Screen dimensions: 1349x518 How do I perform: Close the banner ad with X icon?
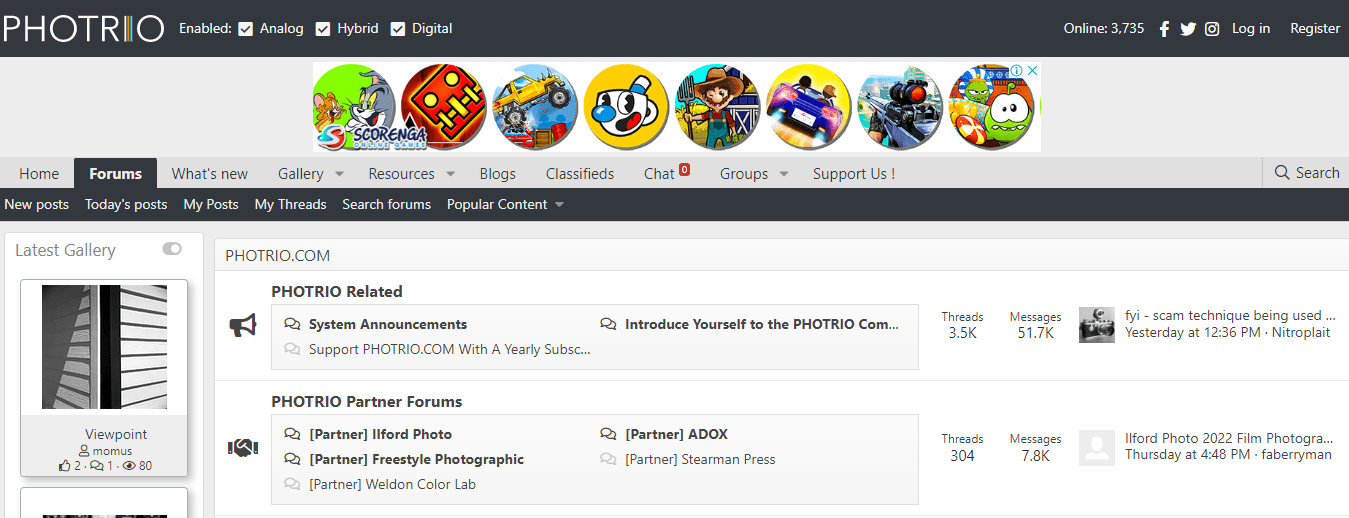coord(1033,71)
